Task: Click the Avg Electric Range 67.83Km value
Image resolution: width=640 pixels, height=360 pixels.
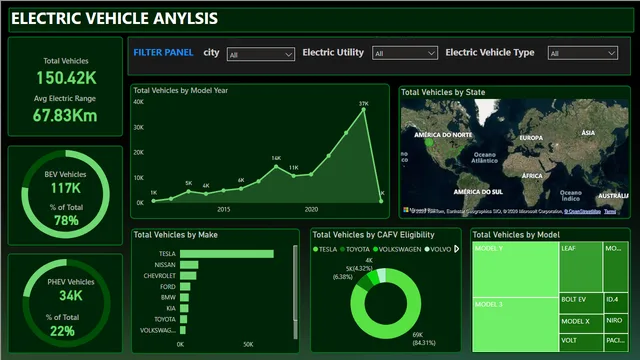Action: coord(65,116)
